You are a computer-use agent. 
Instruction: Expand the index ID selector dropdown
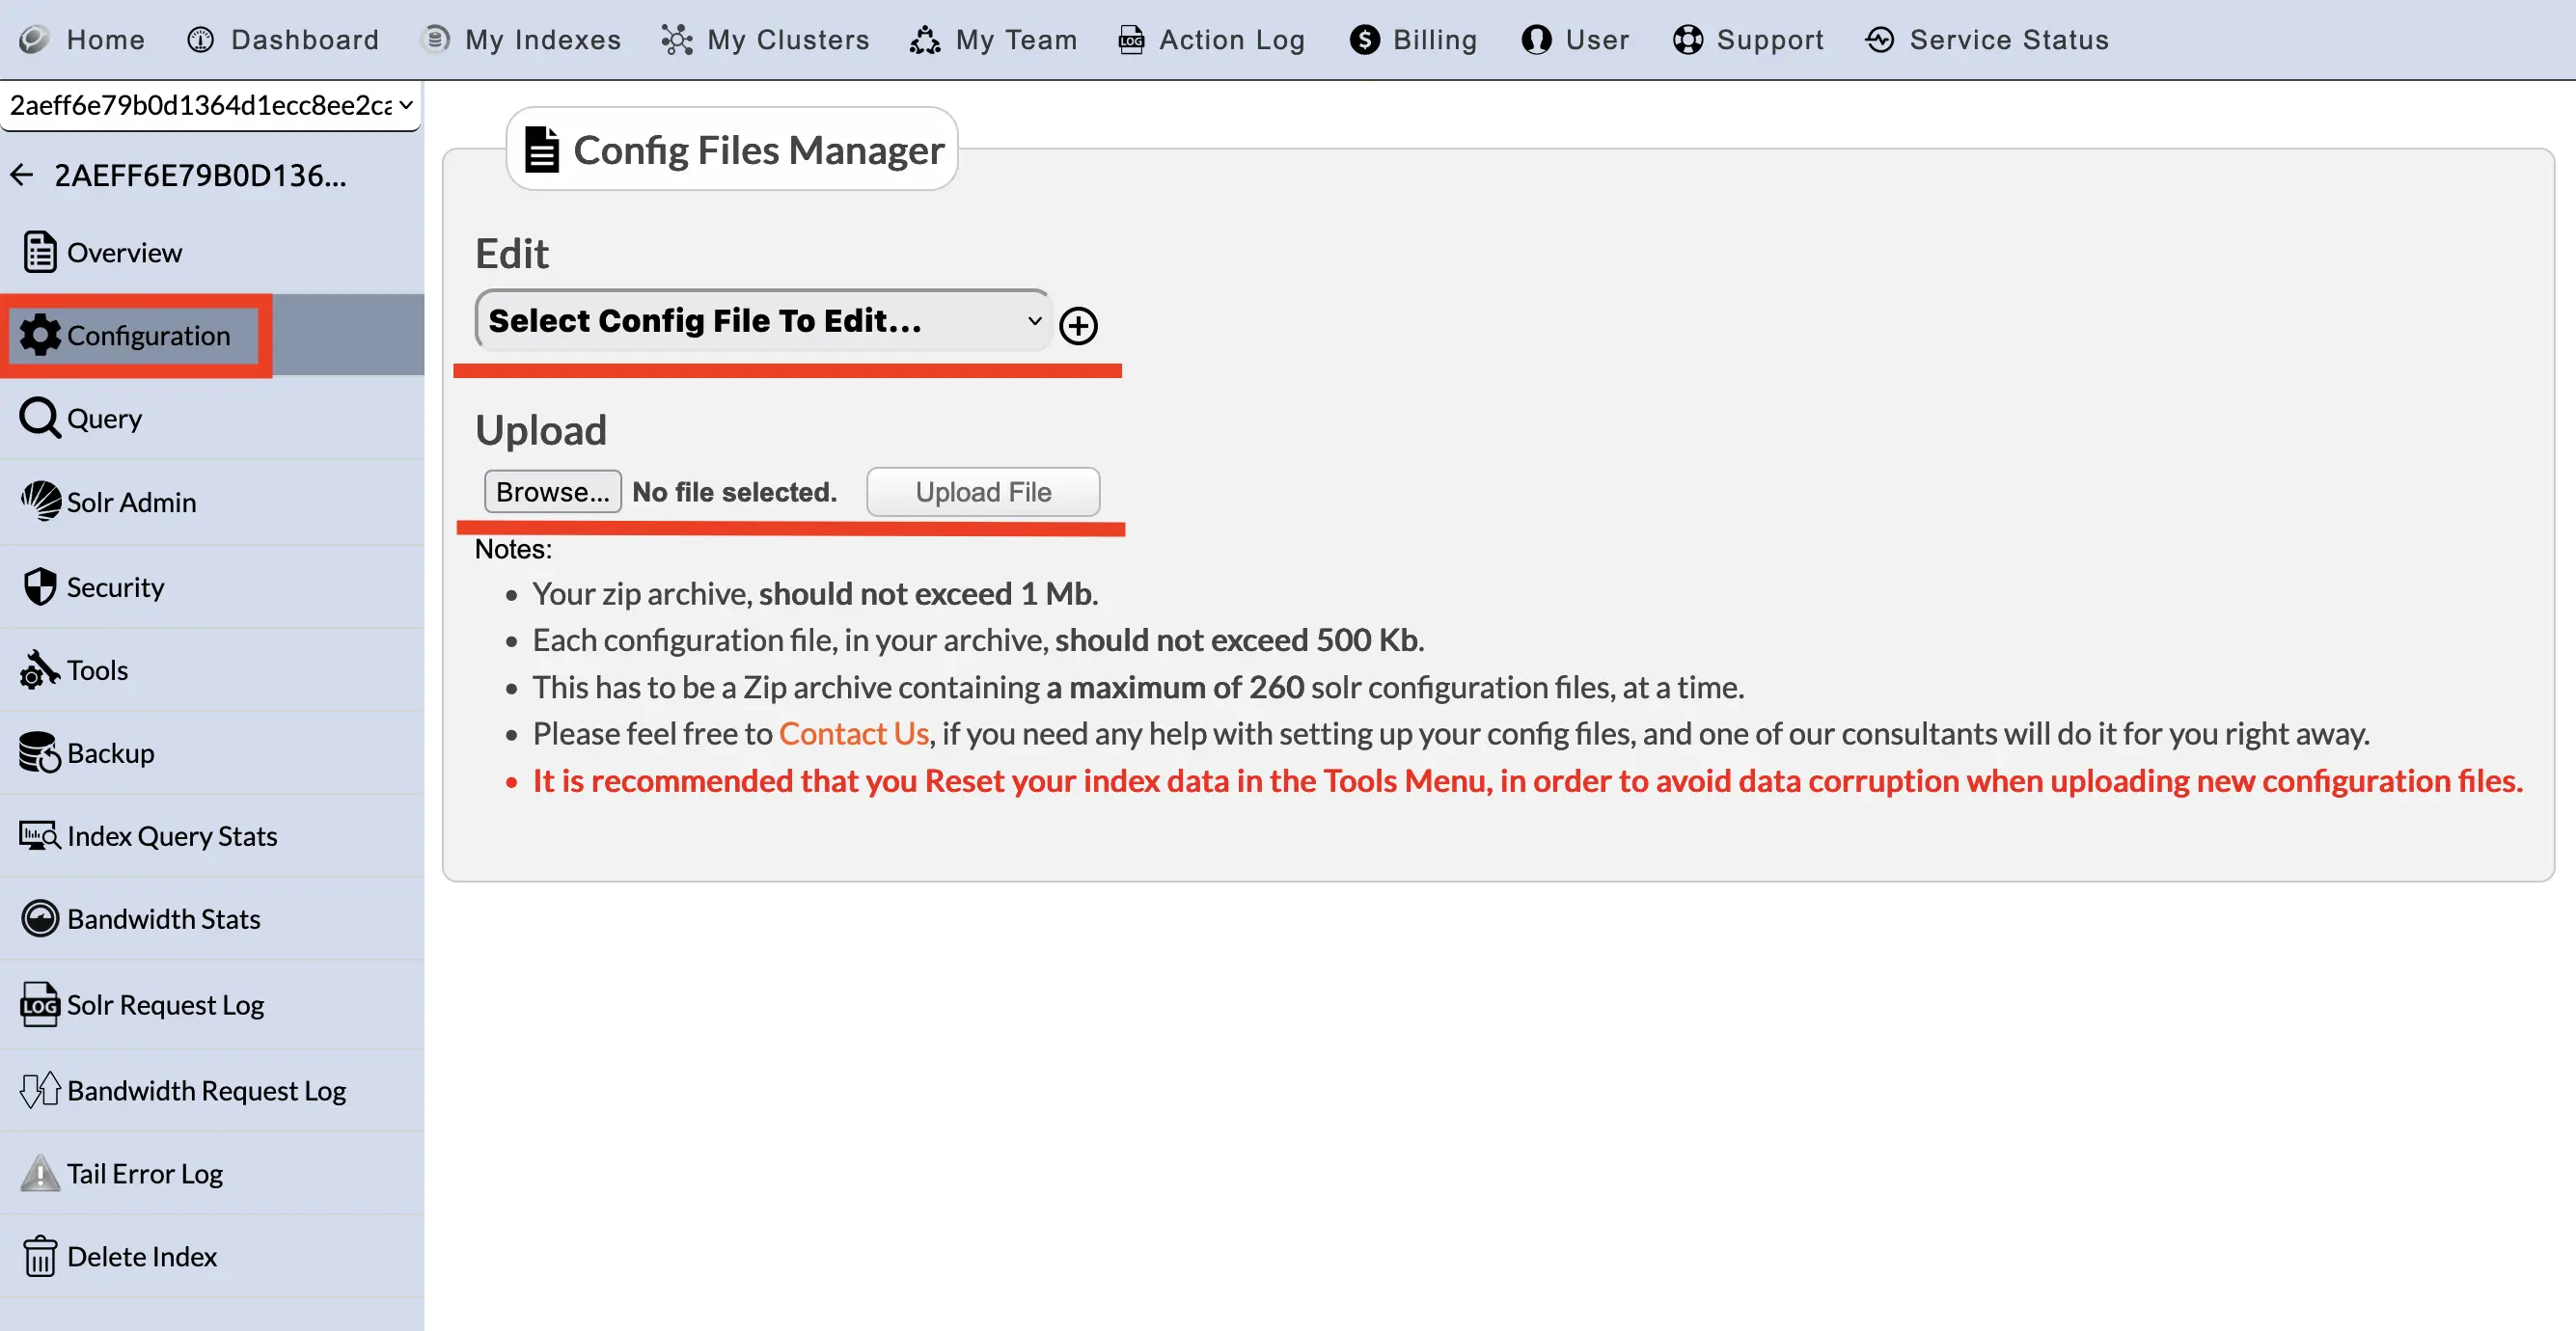pyautogui.click(x=210, y=105)
